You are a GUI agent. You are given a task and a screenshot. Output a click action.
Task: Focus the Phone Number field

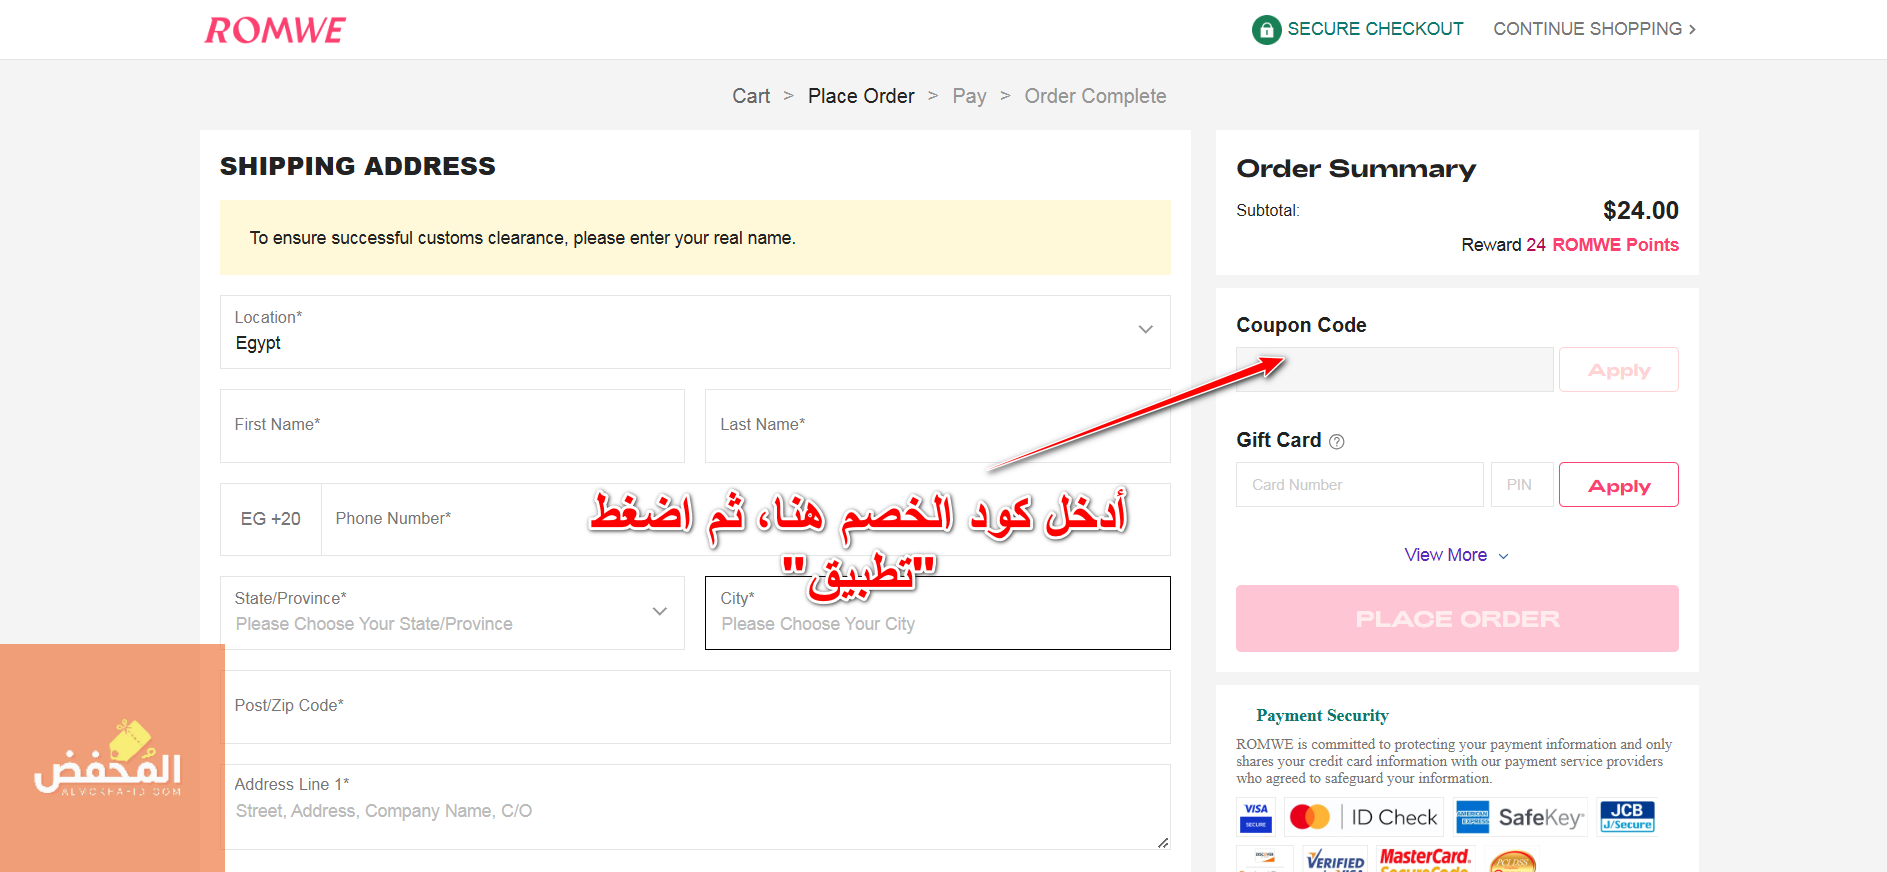(746, 519)
